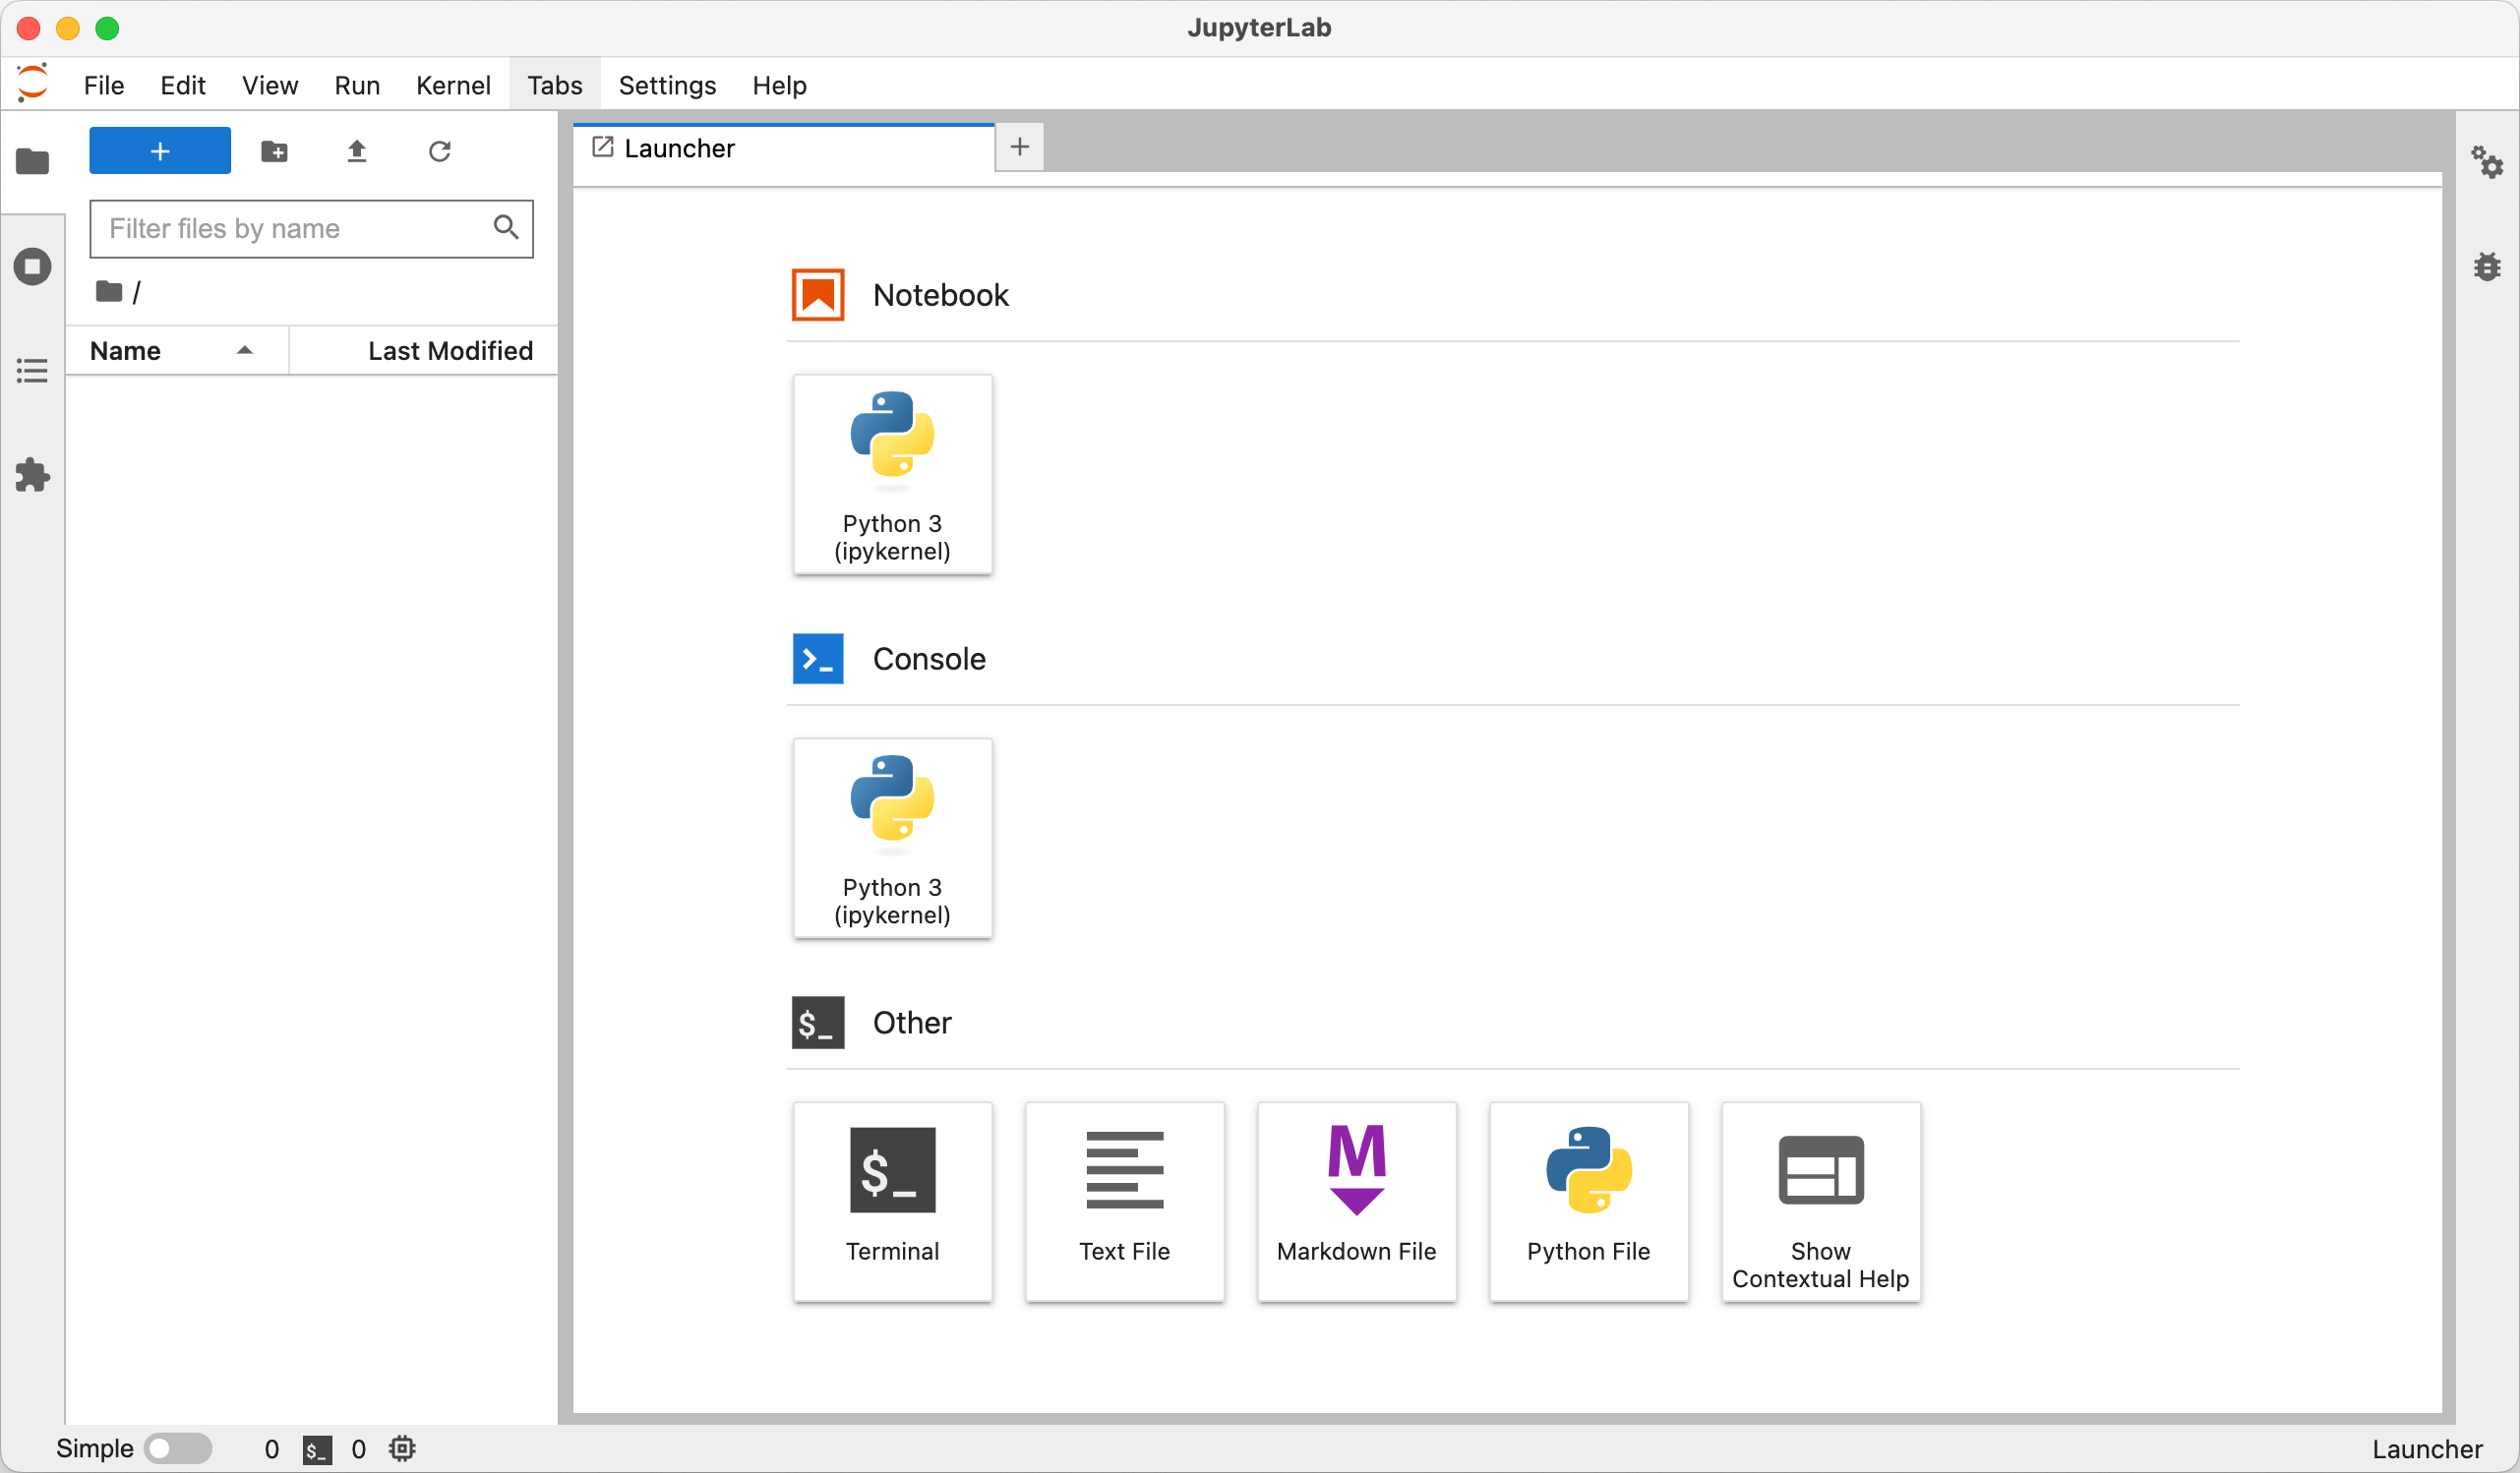Viewport: 2520px width, 1473px height.
Task: Select the Launcher tab
Action: click(680, 147)
